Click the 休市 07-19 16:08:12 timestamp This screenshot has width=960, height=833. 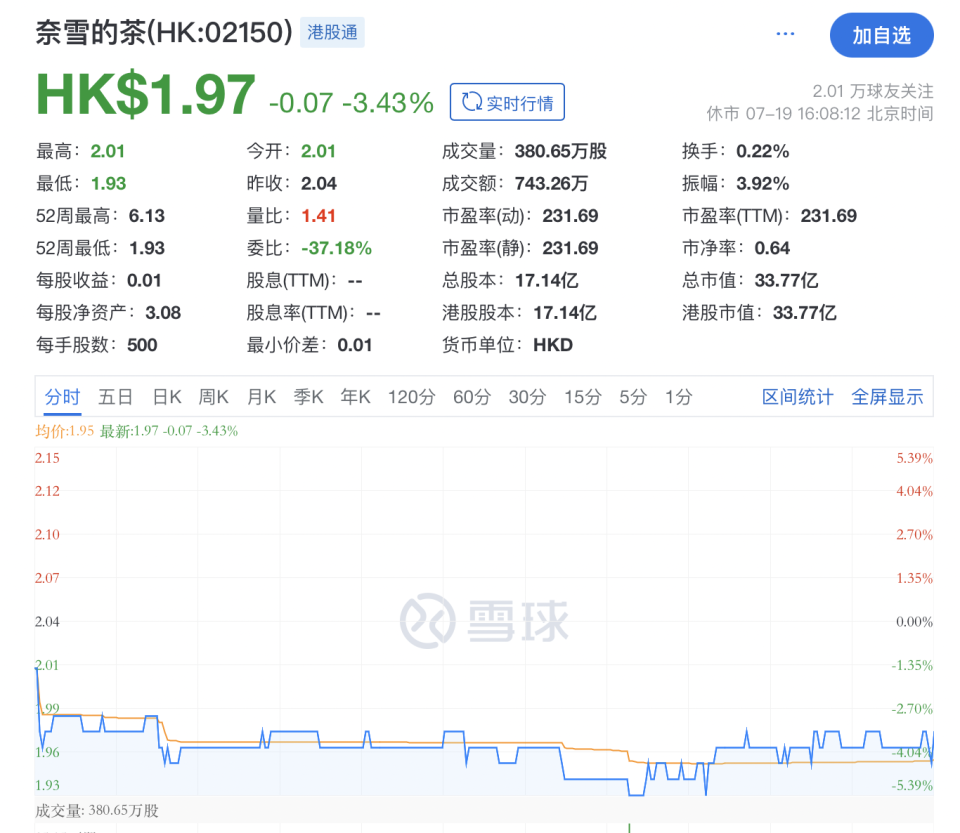pyautogui.click(x=820, y=114)
